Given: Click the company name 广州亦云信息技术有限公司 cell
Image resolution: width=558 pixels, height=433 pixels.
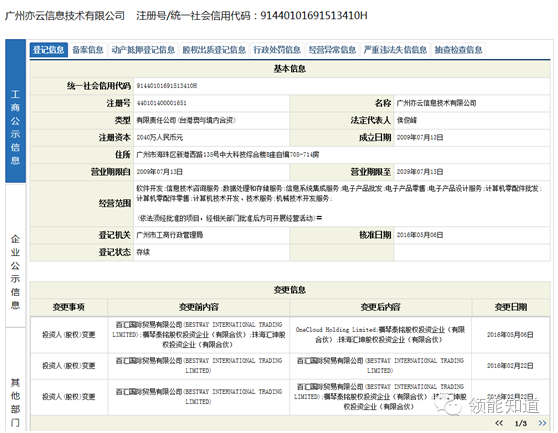Looking at the screenshot, I should click(436, 103).
